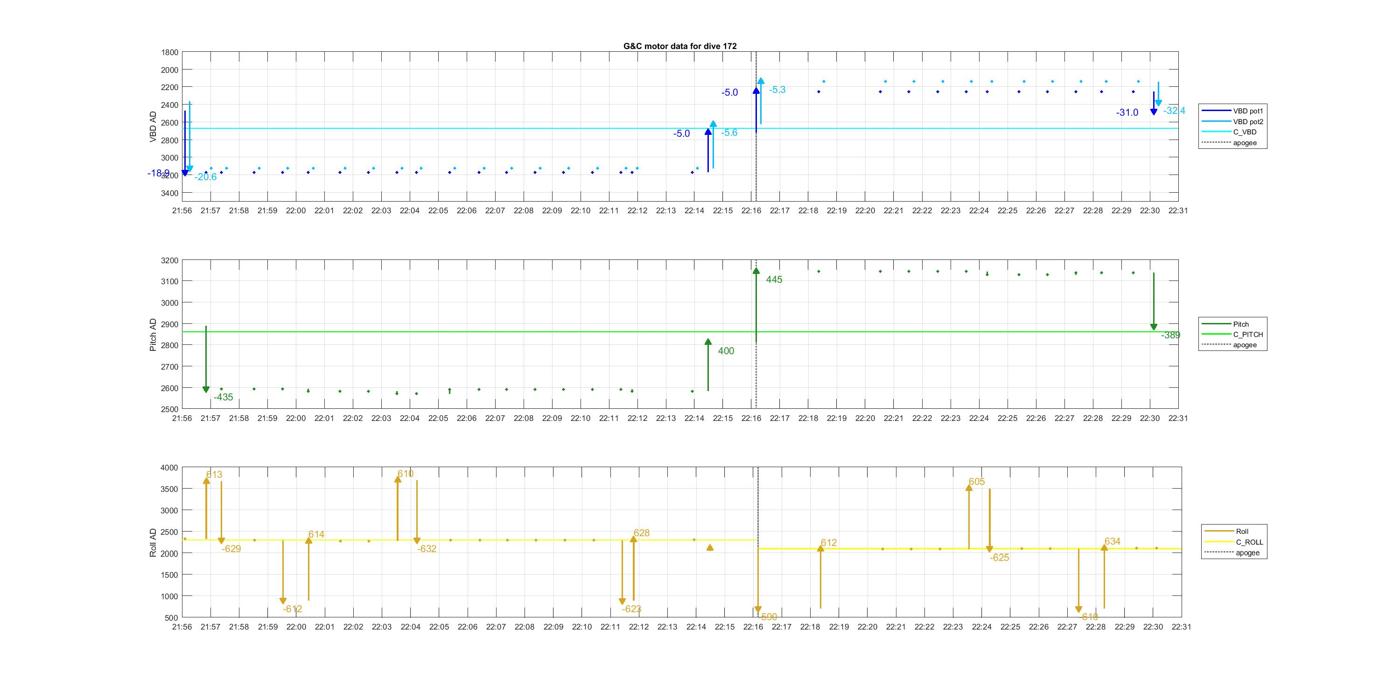Click the 610 roll move label
The image size is (1400, 693).
(x=405, y=474)
